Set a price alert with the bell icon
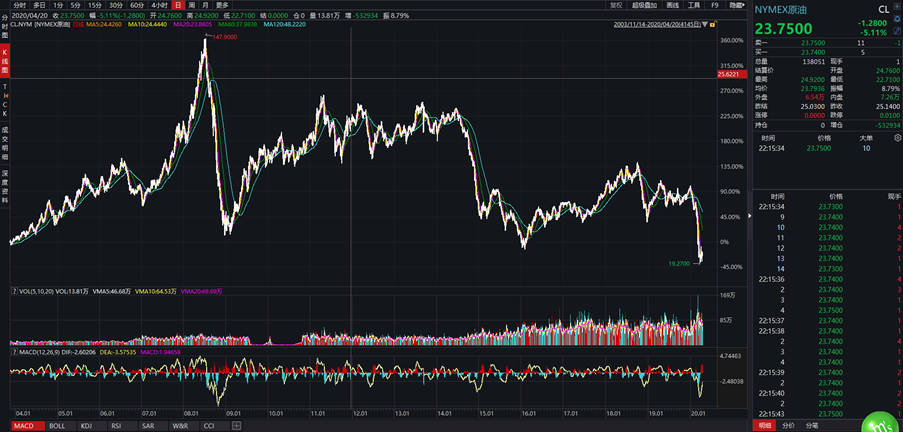Image resolution: width=903 pixels, height=432 pixels. pyautogui.click(x=897, y=20)
